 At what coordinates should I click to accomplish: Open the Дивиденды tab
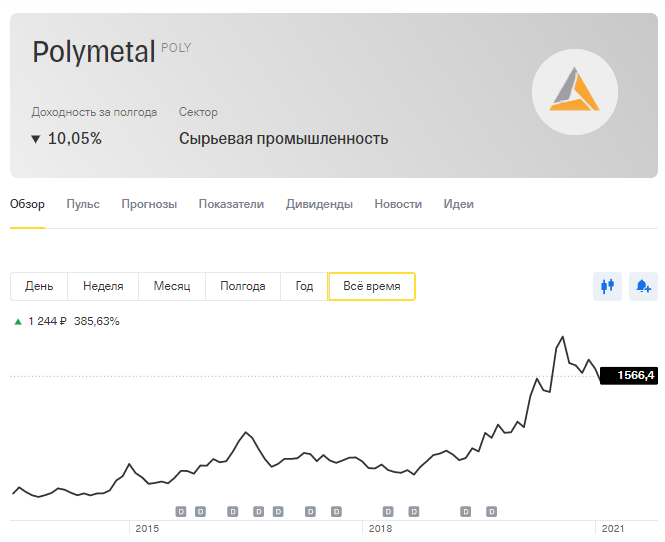pos(319,204)
